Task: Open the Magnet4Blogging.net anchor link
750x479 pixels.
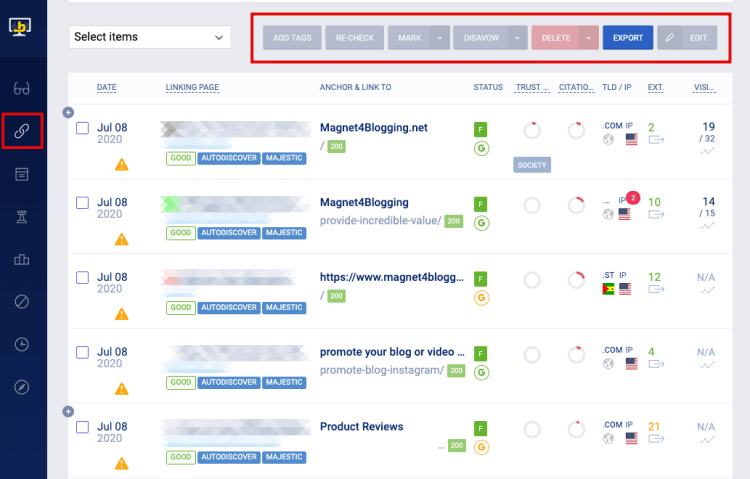Action: (x=374, y=128)
